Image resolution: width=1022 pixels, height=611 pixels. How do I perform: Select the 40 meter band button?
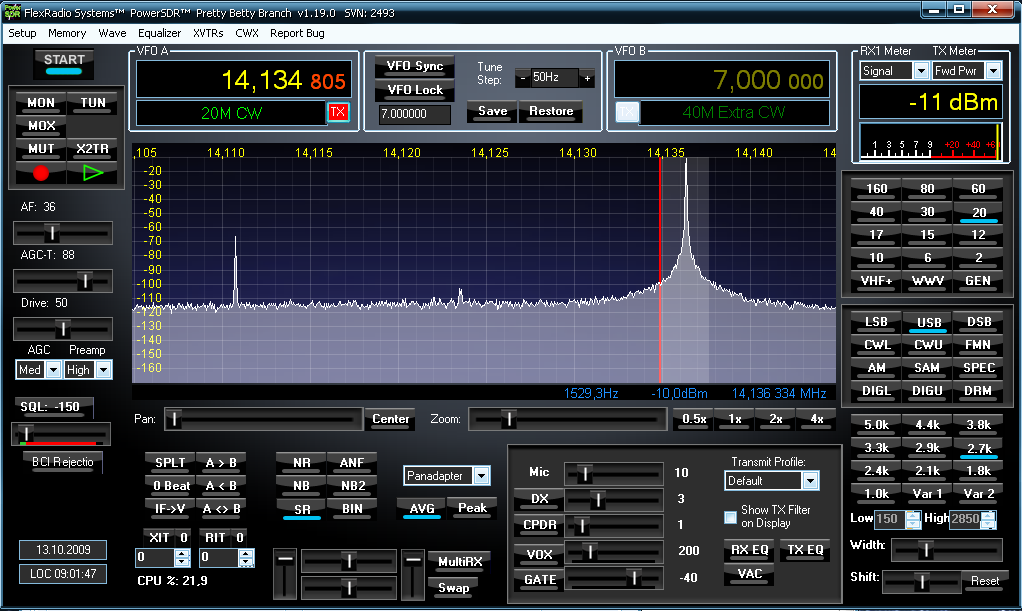(876, 212)
